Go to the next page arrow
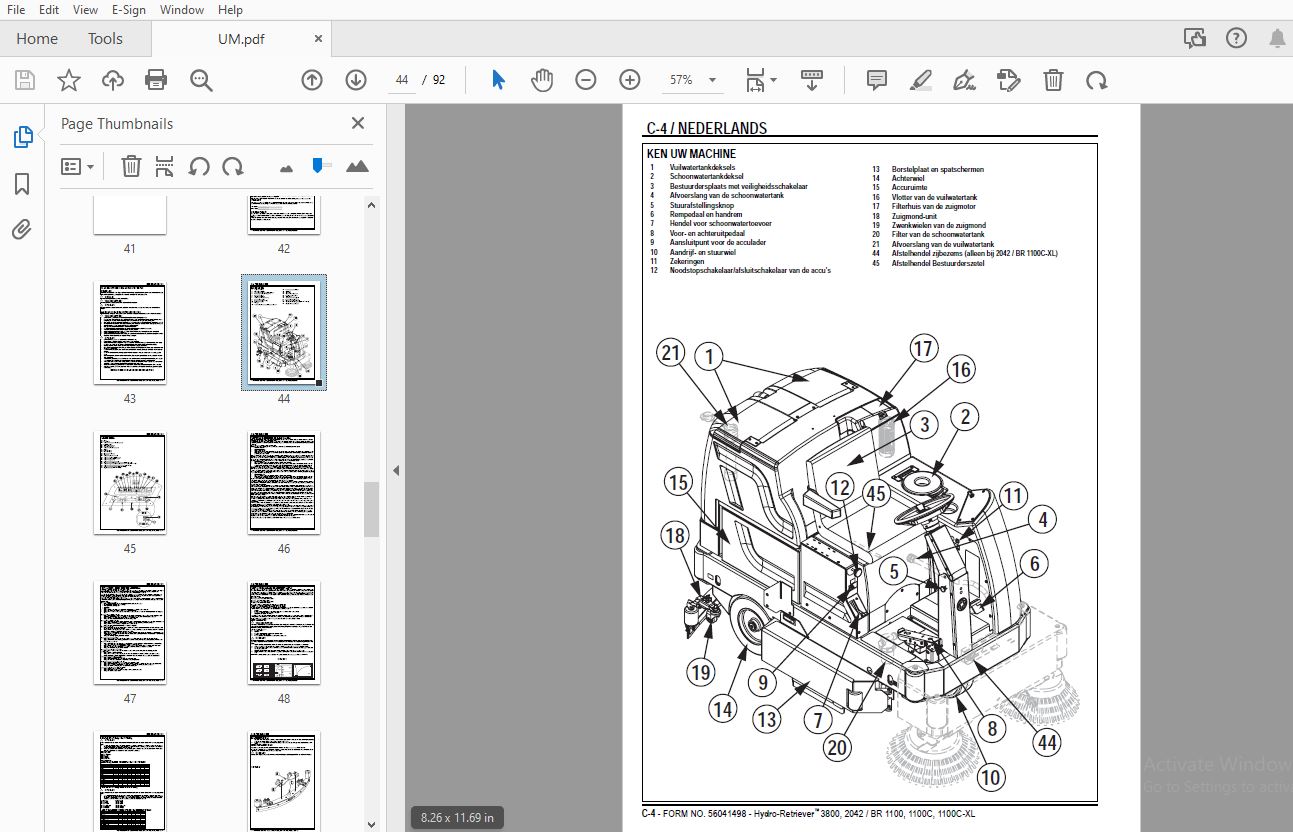Viewport: 1293px width, 832px height. click(356, 80)
